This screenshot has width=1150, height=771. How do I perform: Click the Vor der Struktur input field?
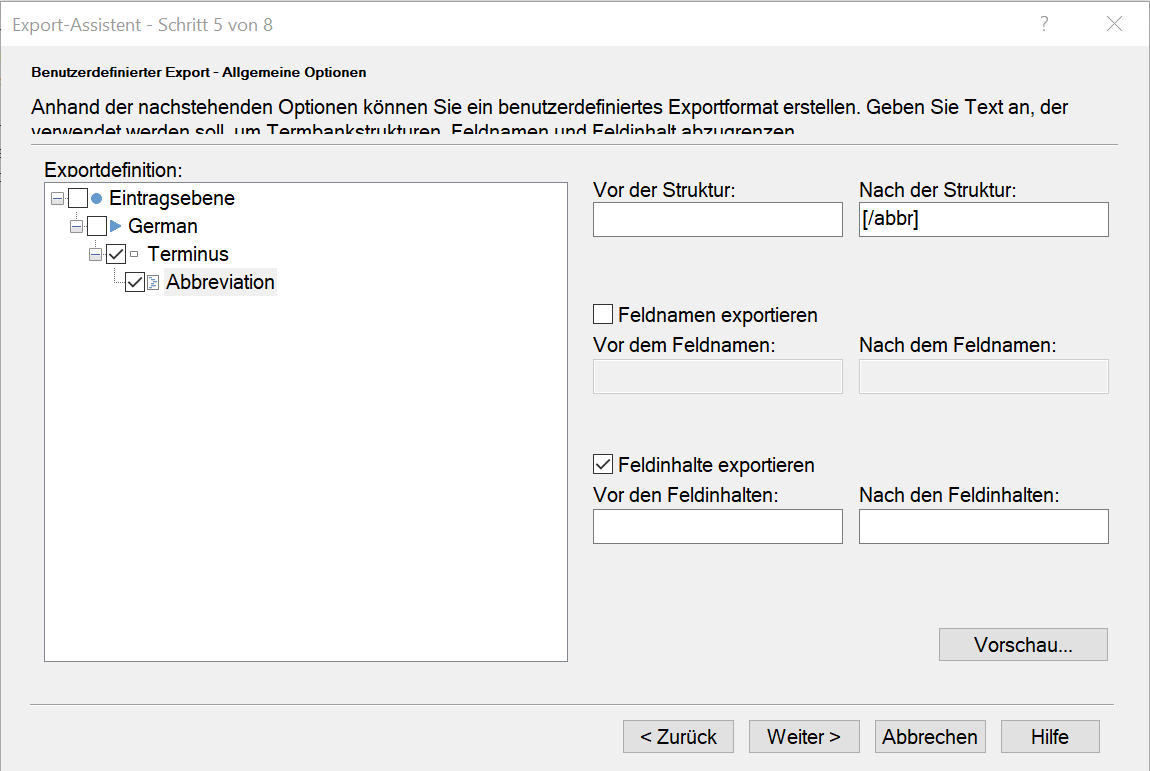coord(717,219)
